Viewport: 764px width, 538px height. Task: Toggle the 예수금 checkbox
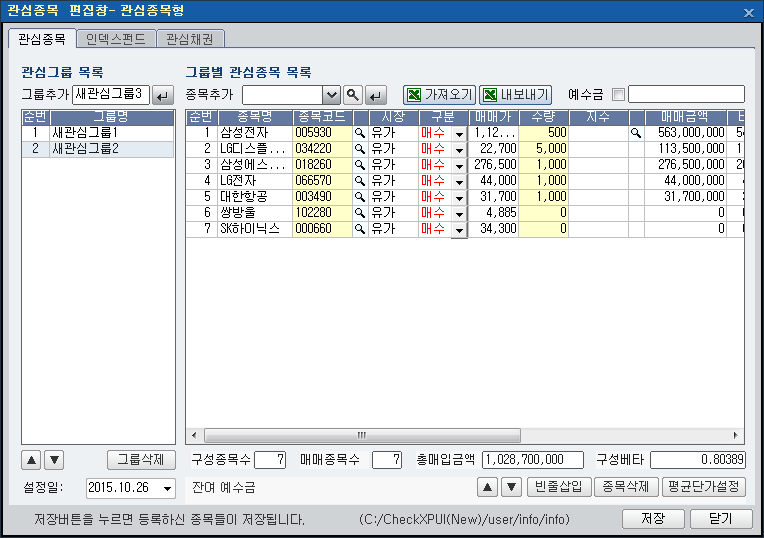(618, 95)
